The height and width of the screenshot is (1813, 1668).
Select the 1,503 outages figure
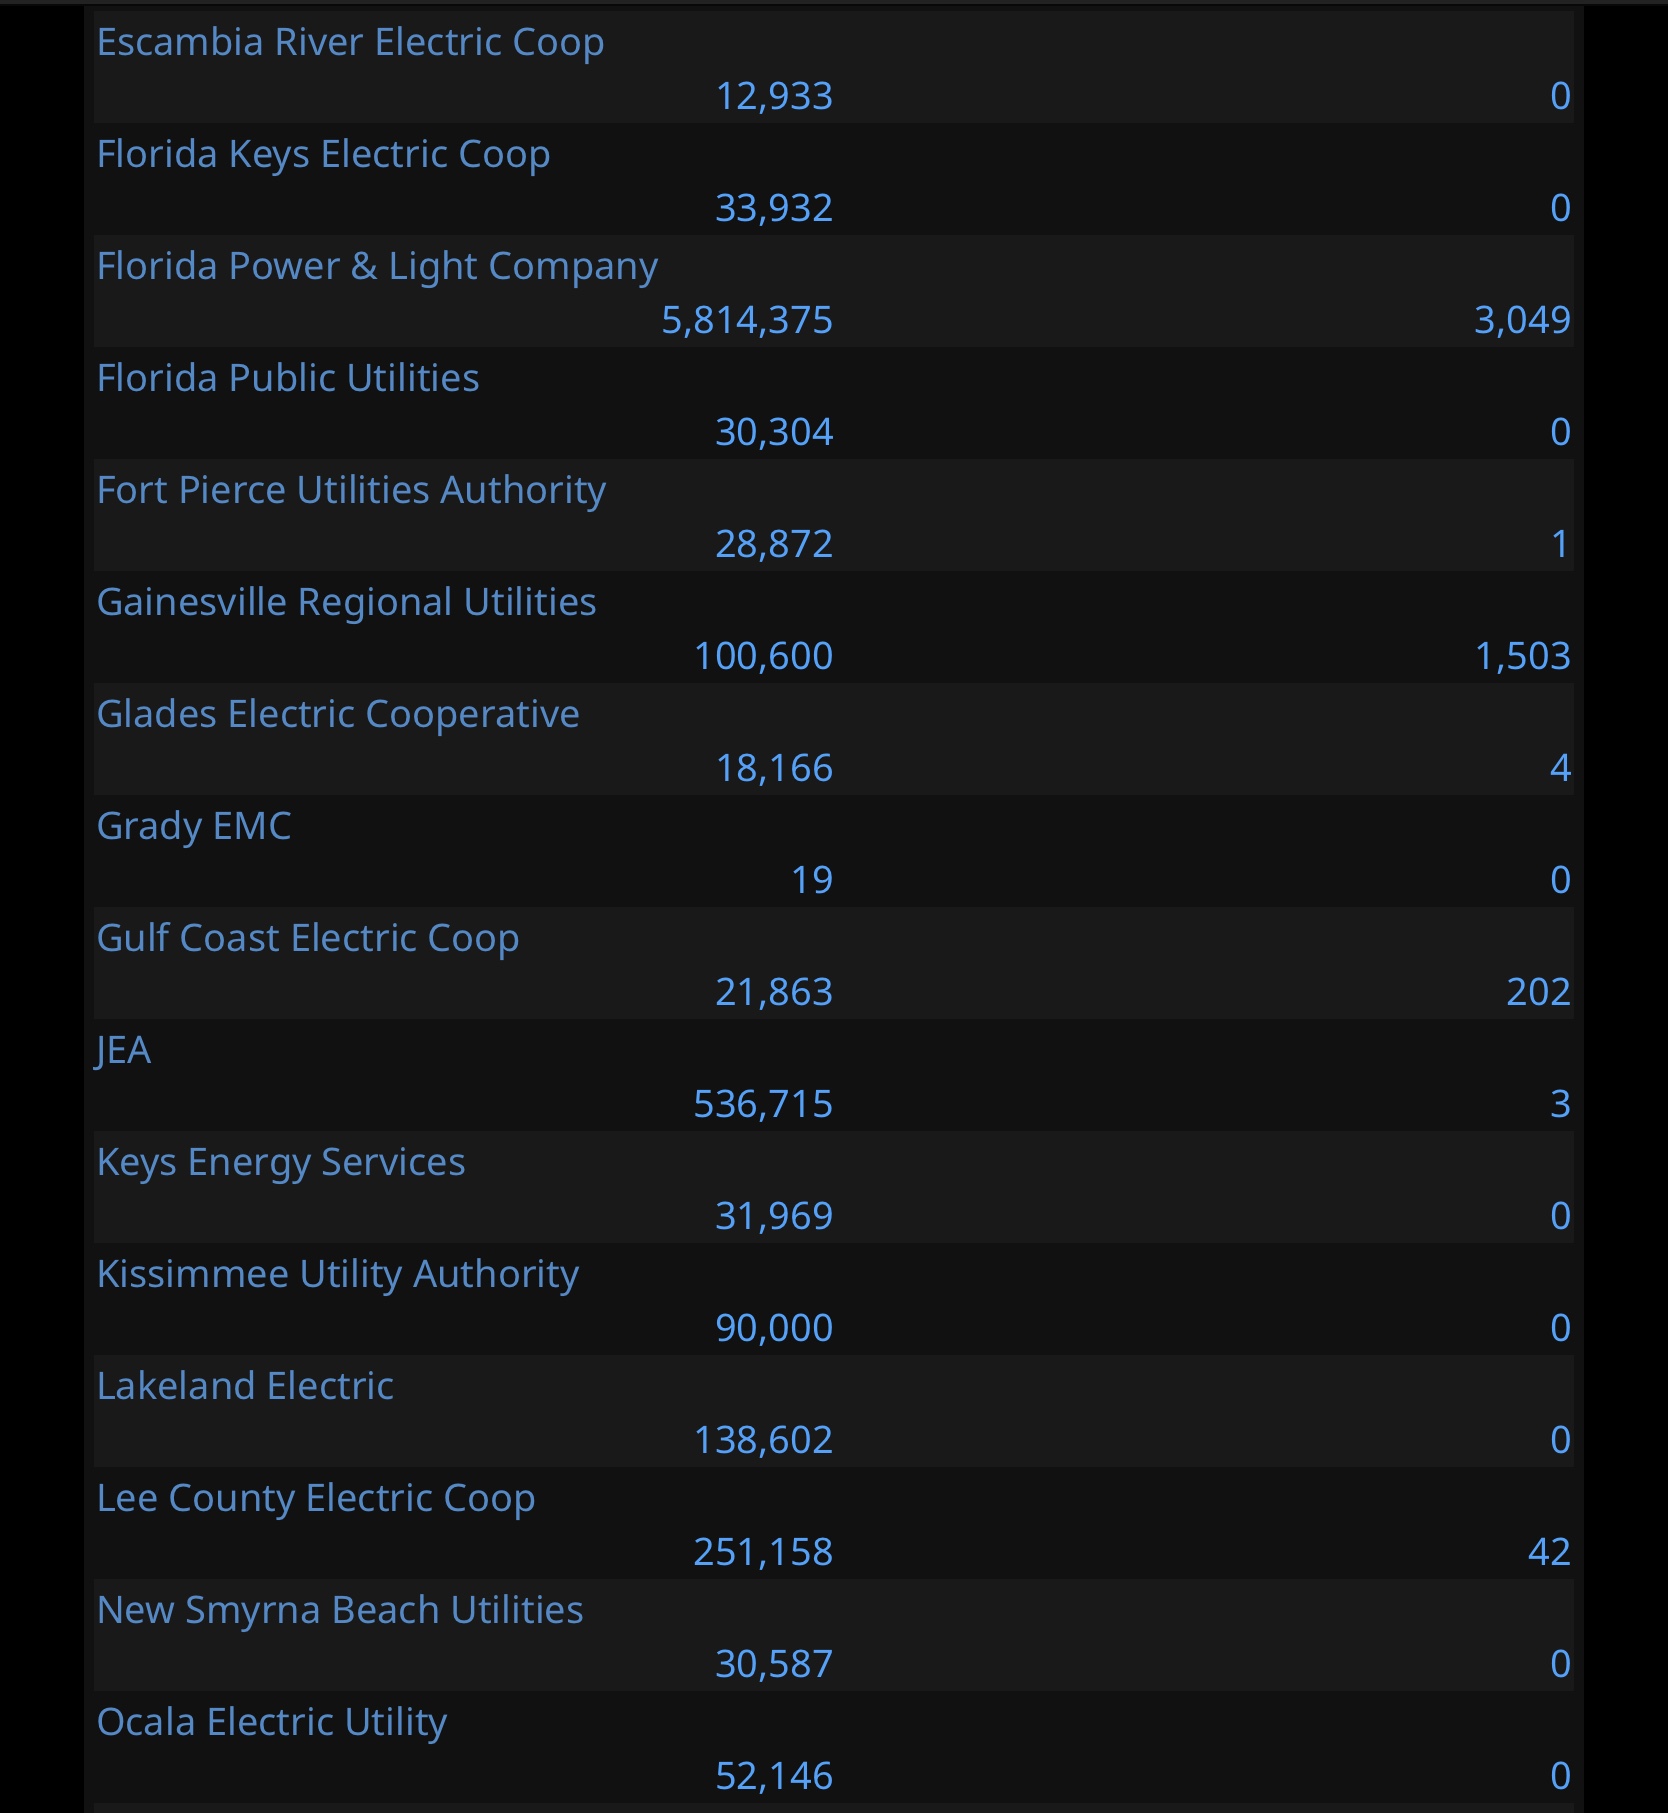coord(1523,656)
